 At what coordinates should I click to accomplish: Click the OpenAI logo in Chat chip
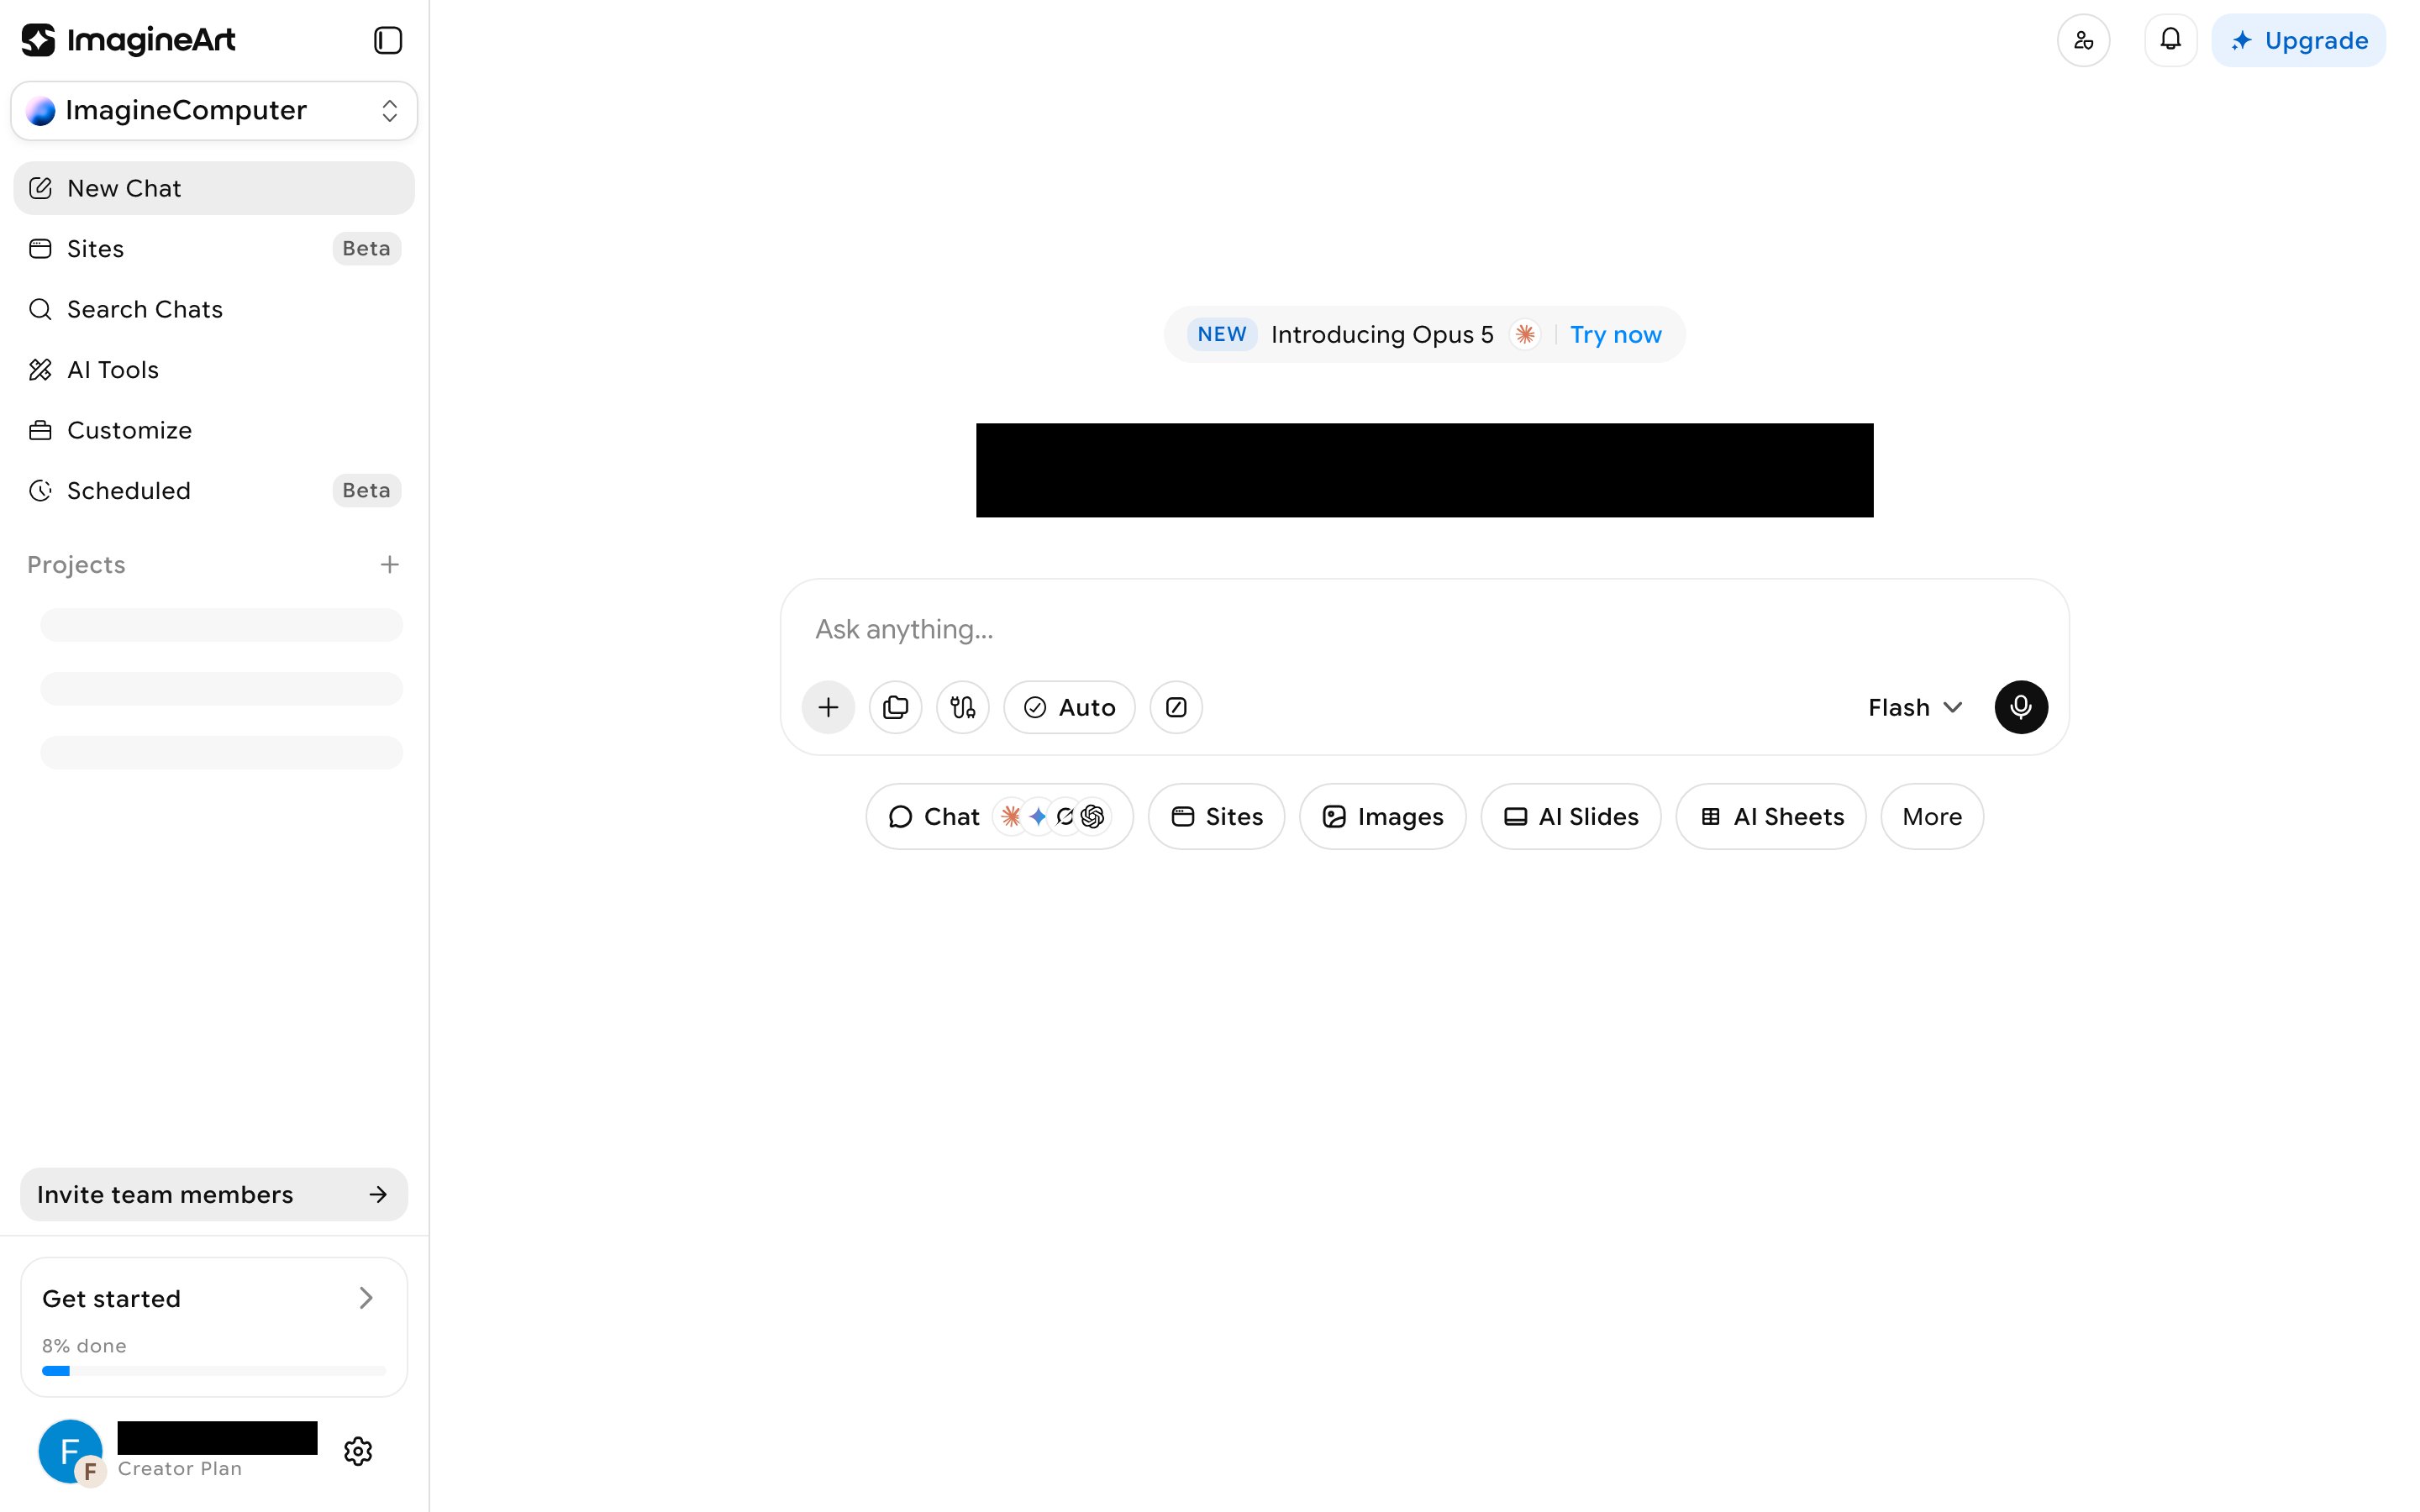(x=1093, y=817)
